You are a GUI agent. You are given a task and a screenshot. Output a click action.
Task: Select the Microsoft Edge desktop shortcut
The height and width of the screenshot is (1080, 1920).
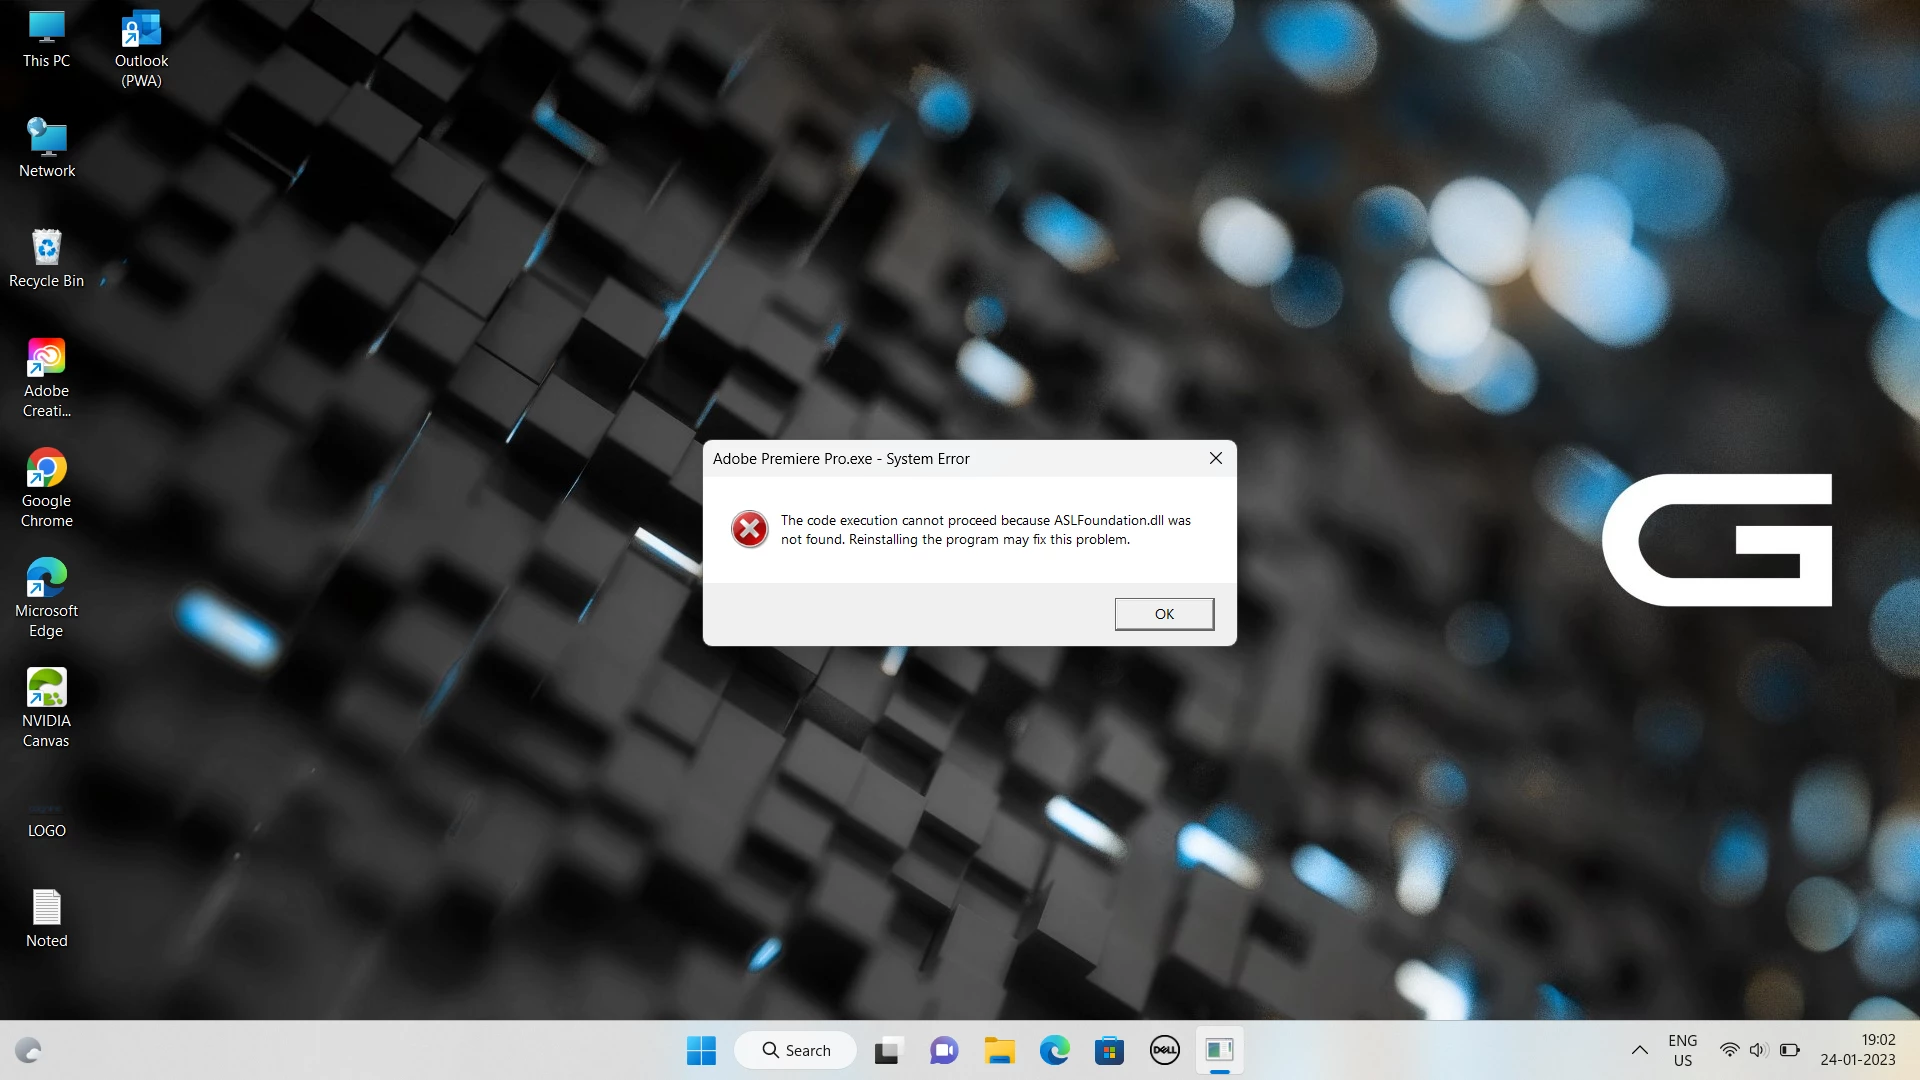[46, 578]
